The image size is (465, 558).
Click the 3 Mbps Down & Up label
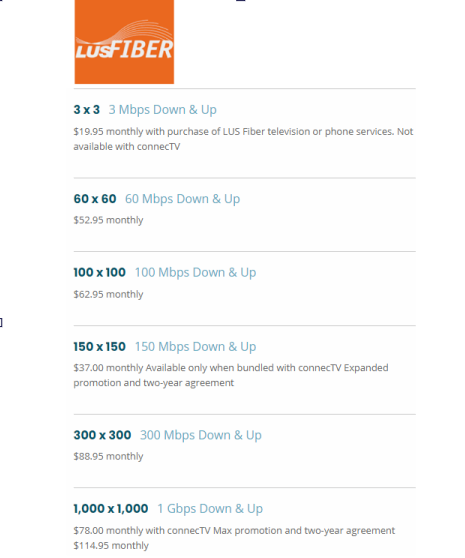163,110
